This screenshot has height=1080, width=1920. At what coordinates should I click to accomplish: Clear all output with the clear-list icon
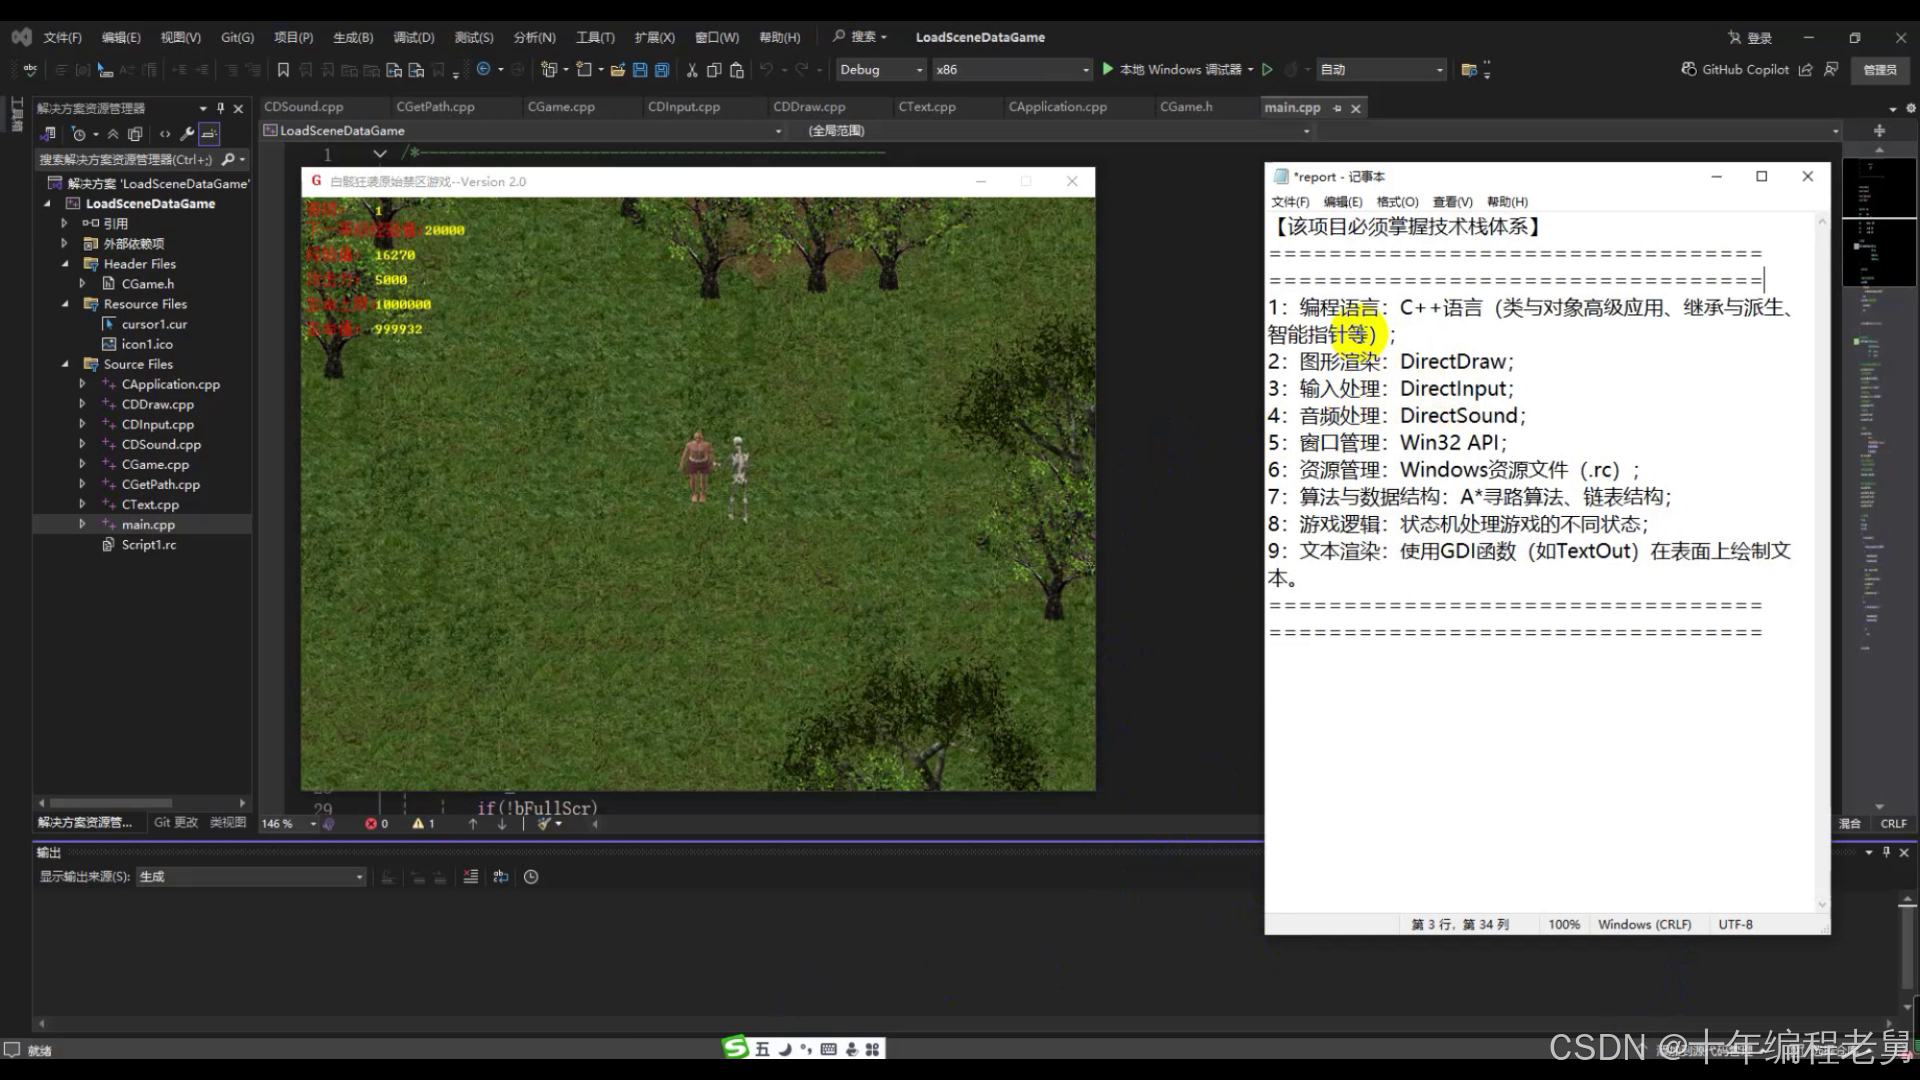470,877
